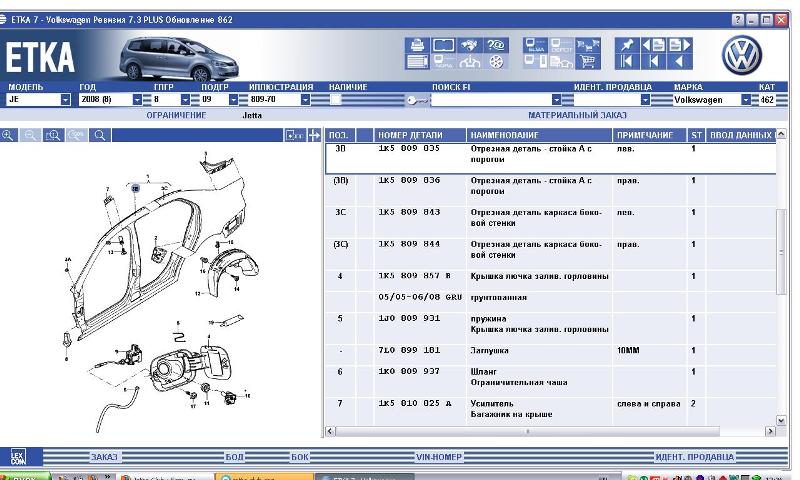The height and width of the screenshot is (480, 800).
Task: Click the ПОЗ. column header
Action: point(340,135)
